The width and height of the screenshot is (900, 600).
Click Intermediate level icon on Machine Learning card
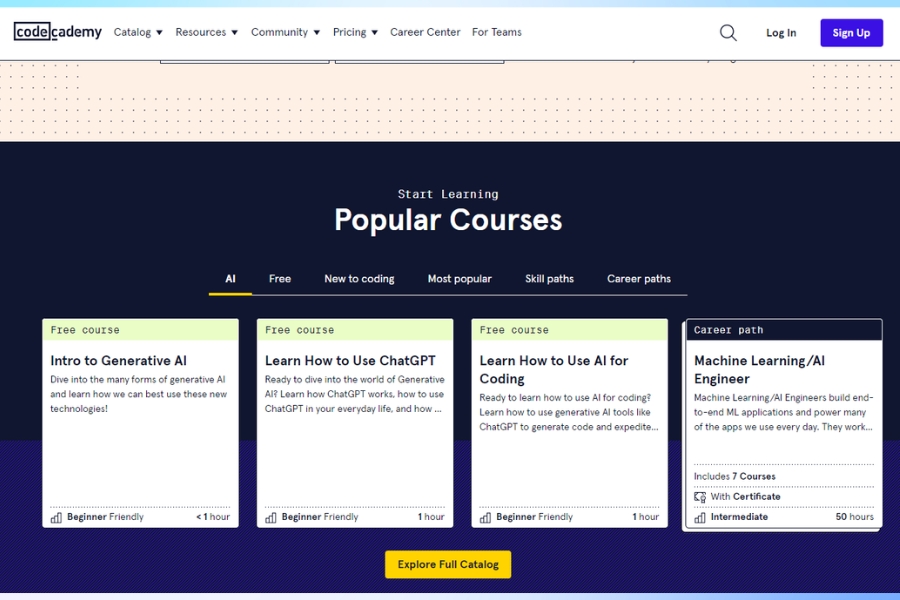click(x=700, y=517)
